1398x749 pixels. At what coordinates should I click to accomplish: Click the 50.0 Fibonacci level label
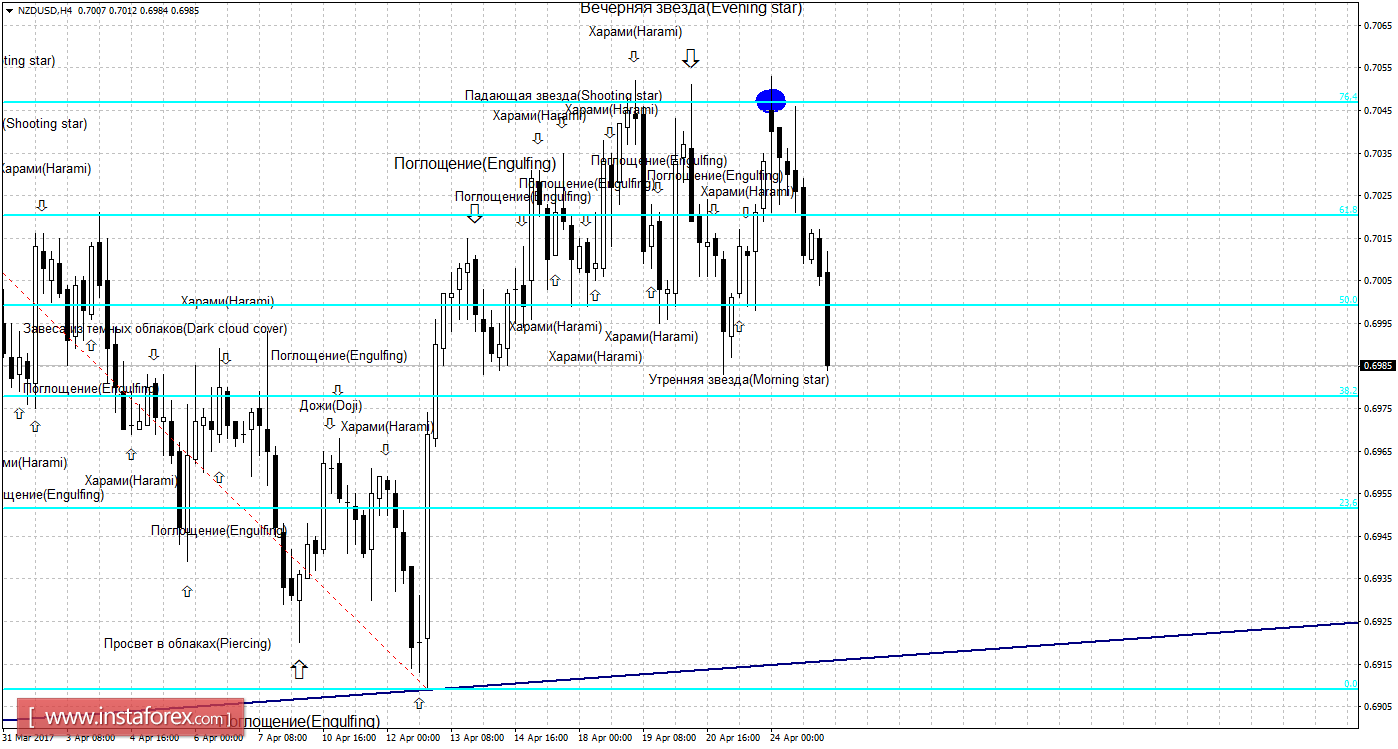pos(1348,300)
